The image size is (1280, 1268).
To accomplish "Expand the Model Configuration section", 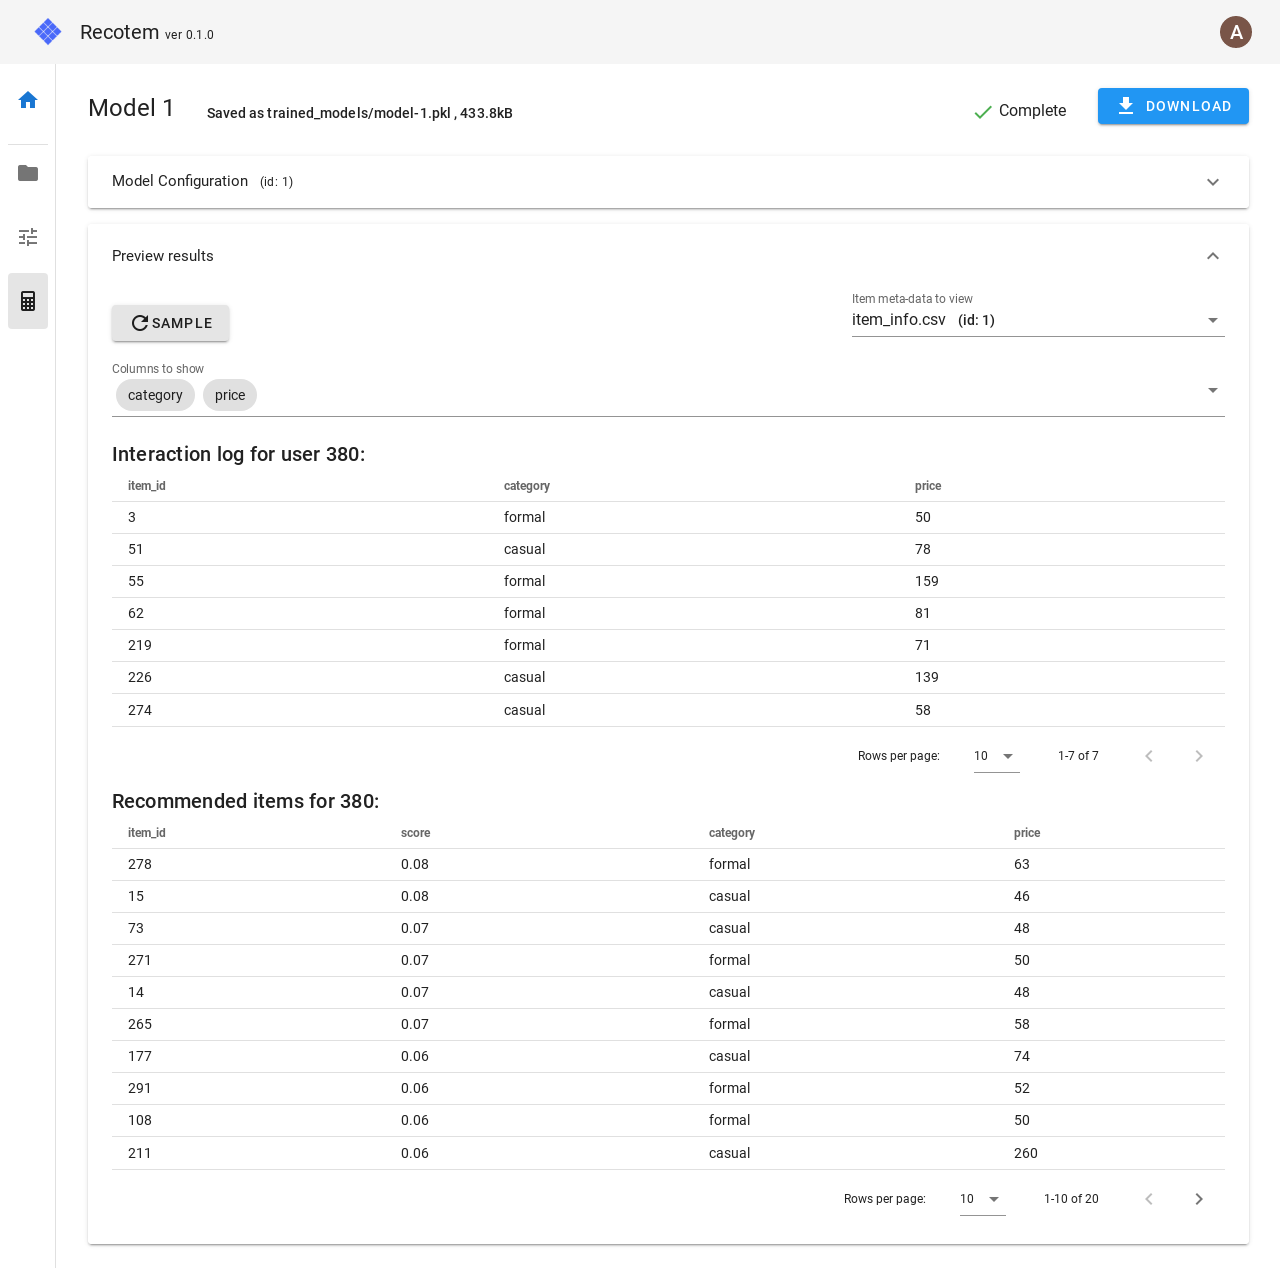I will (x=1212, y=182).
